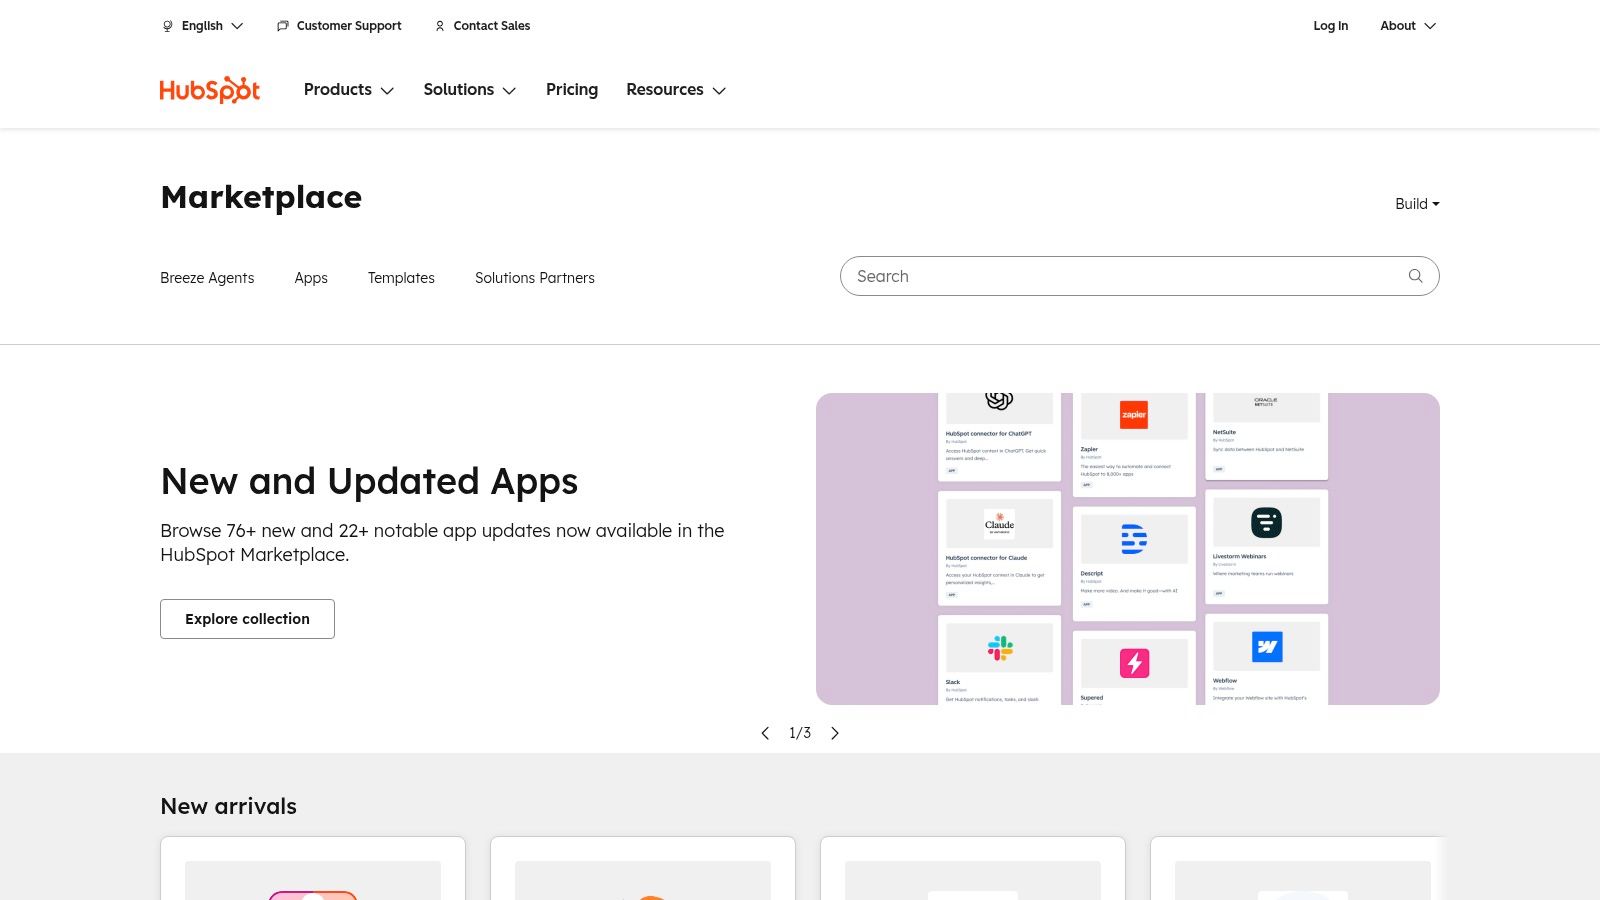This screenshot has width=1600, height=900.
Task: Click the Customer Support chat icon
Action: pyautogui.click(x=282, y=25)
